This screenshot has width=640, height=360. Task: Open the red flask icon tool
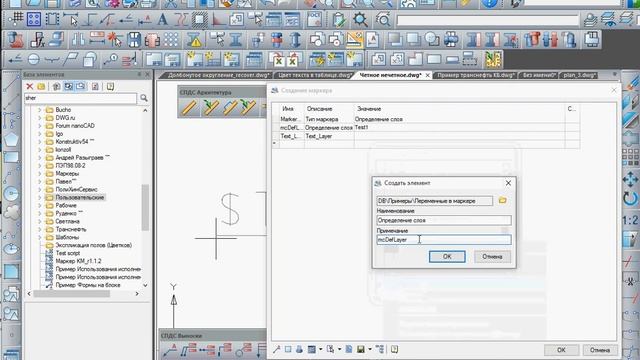click(16, 40)
